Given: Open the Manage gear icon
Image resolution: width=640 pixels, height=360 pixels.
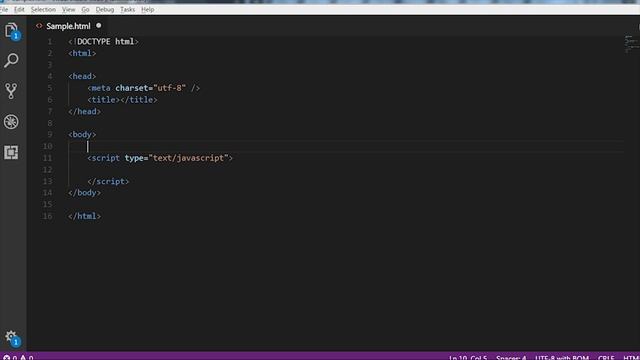Looking at the screenshot, I should click(x=12, y=338).
